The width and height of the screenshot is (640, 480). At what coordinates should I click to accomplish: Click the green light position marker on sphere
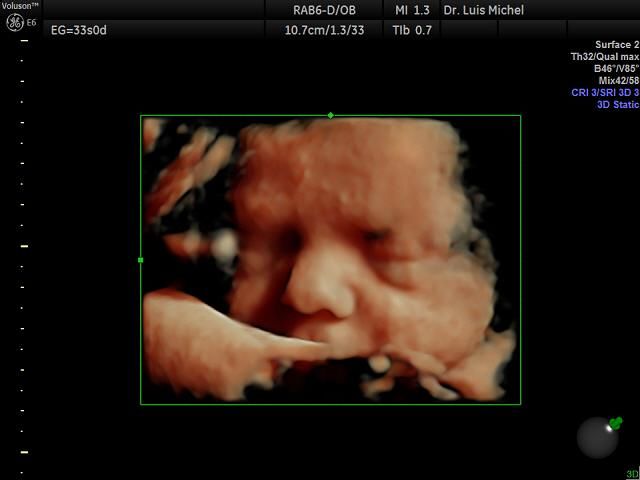pyautogui.click(x=615, y=423)
